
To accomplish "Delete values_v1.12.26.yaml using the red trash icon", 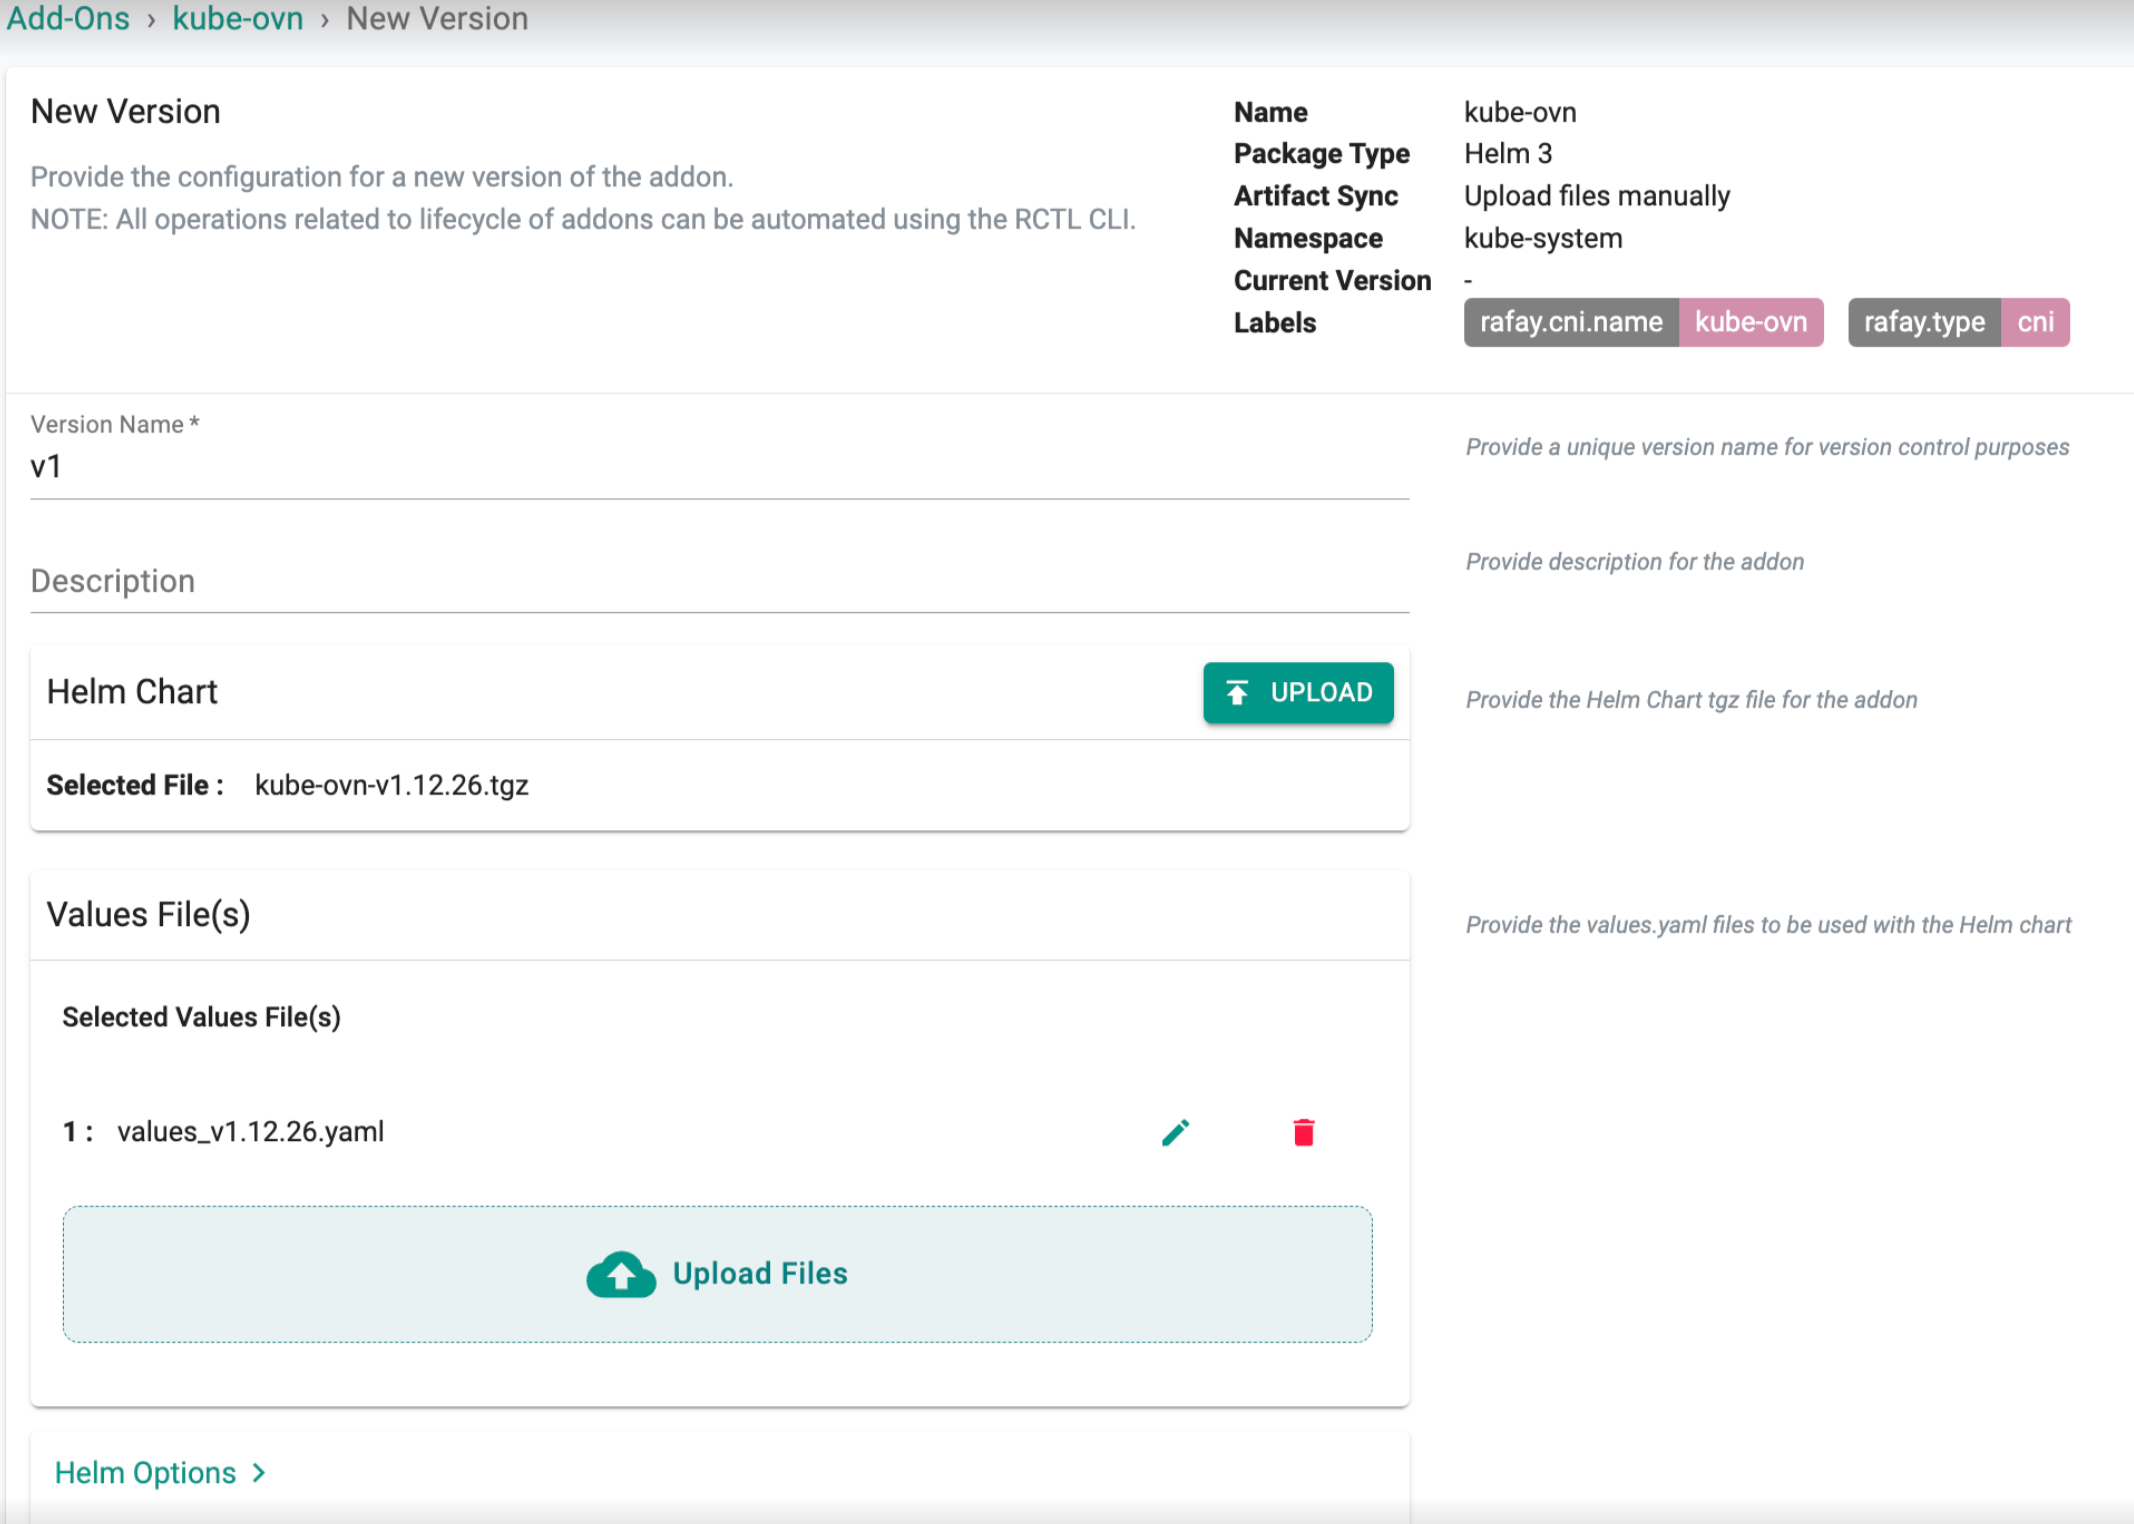I will pos(1303,1132).
